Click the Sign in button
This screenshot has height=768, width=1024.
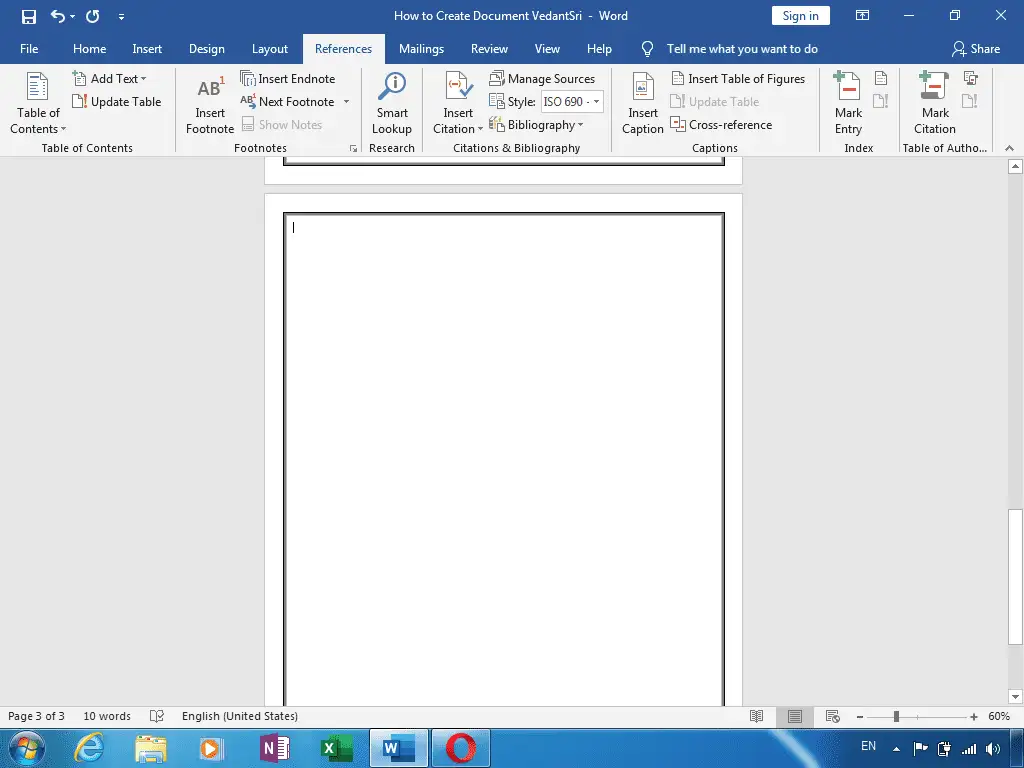801,16
